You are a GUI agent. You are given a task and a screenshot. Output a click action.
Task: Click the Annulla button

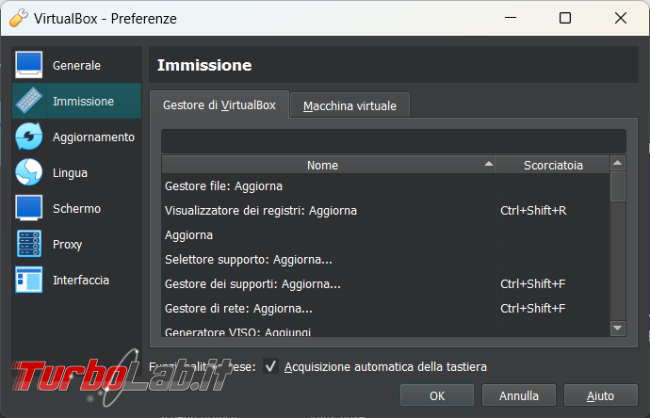[x=519, y=396]
